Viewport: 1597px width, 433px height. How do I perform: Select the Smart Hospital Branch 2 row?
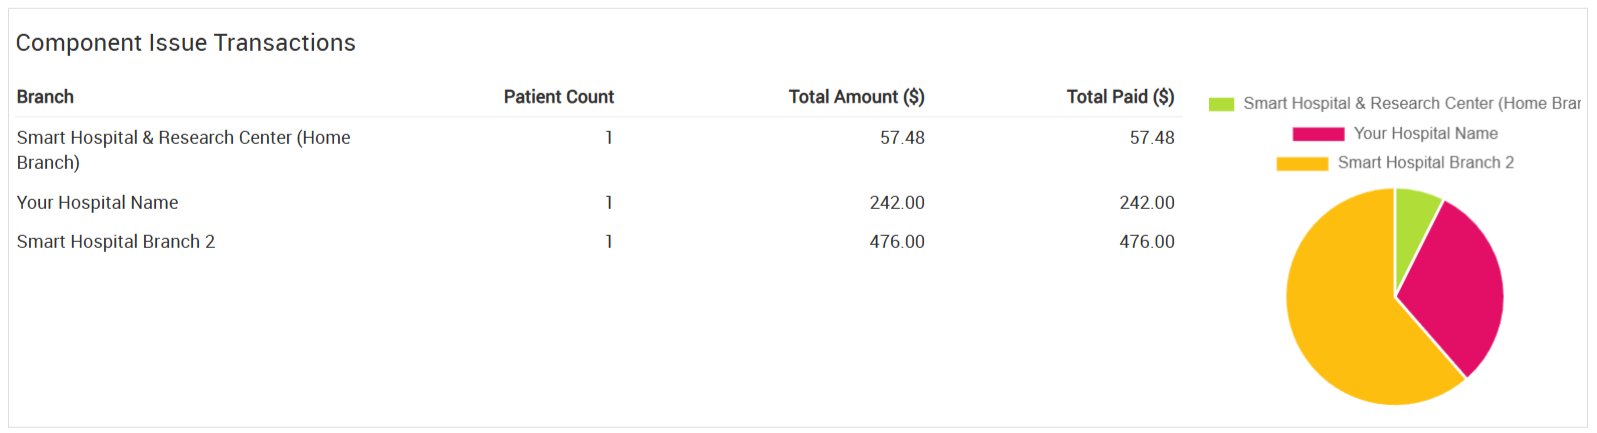116,242
